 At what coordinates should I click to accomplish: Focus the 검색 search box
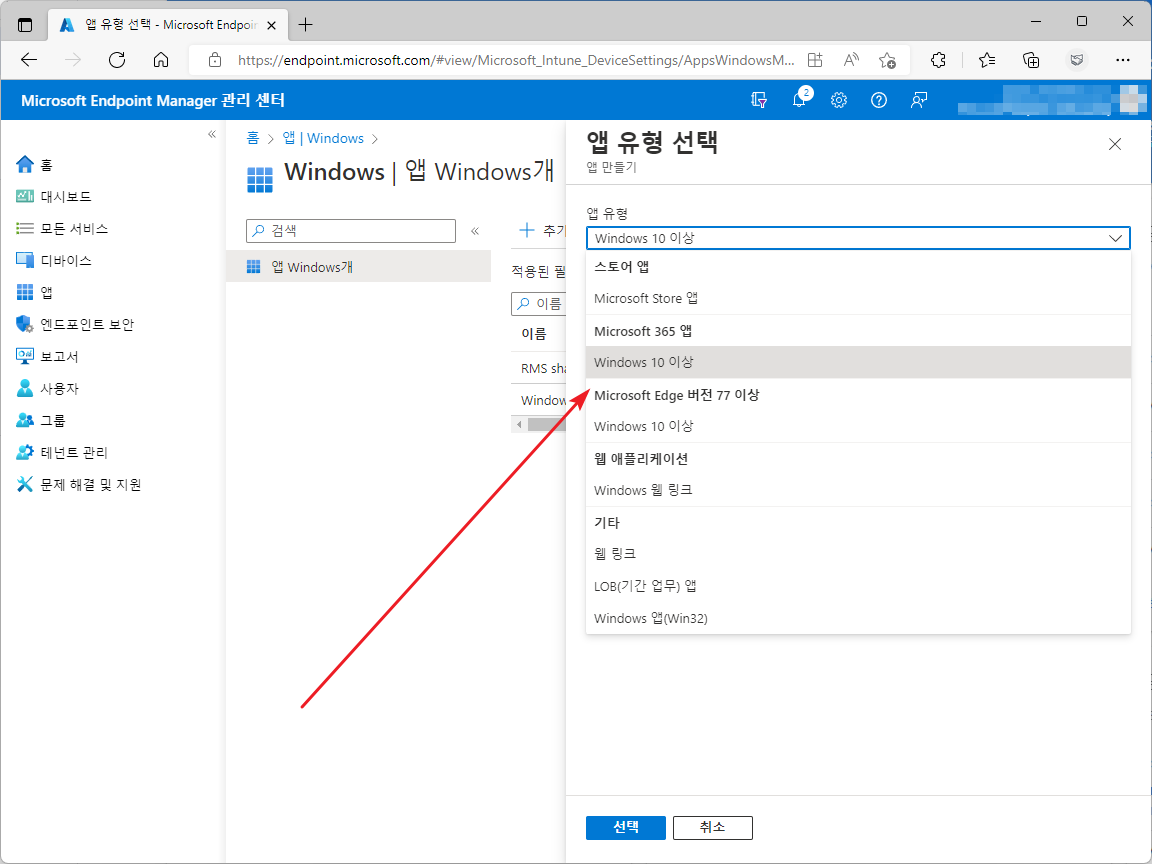tap(351, 231)
